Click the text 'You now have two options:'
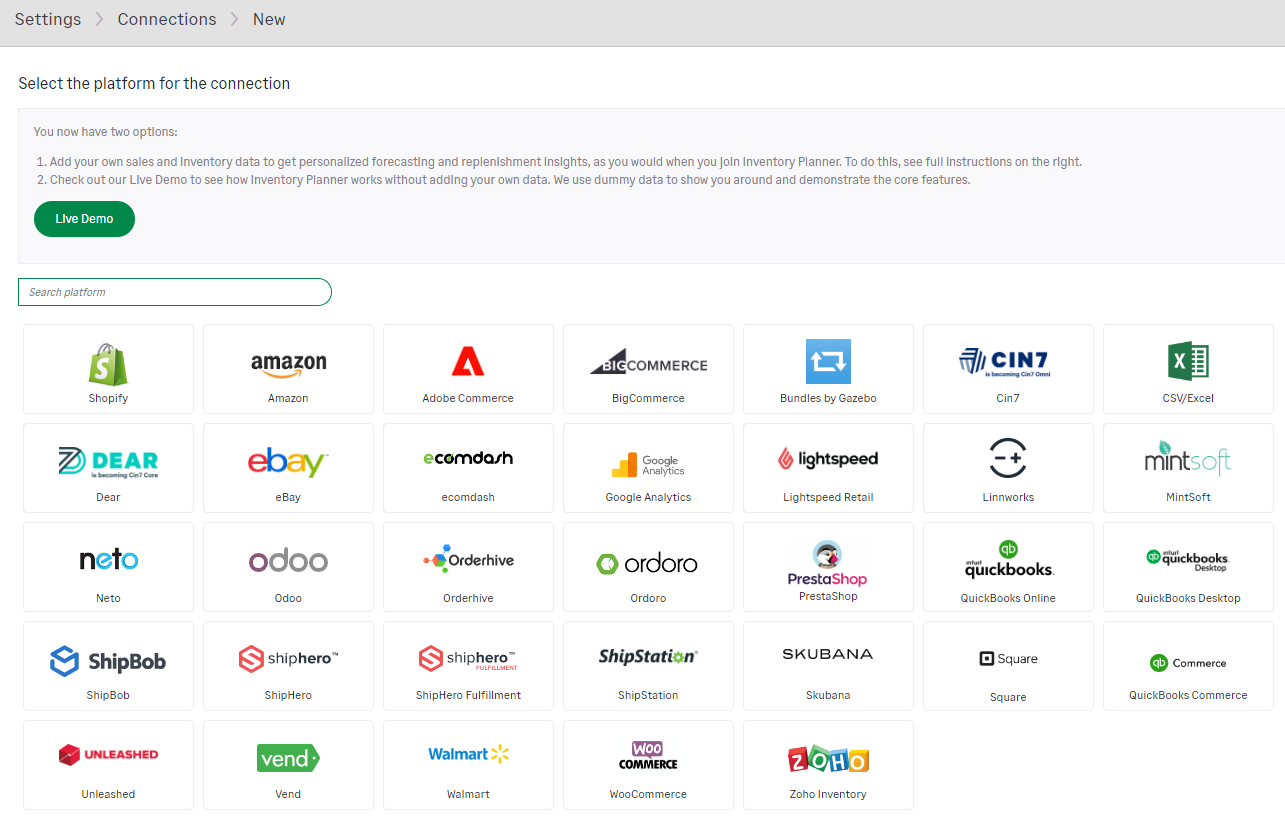Viewport: 1285px width, 821px height. (x=106, y=132)
